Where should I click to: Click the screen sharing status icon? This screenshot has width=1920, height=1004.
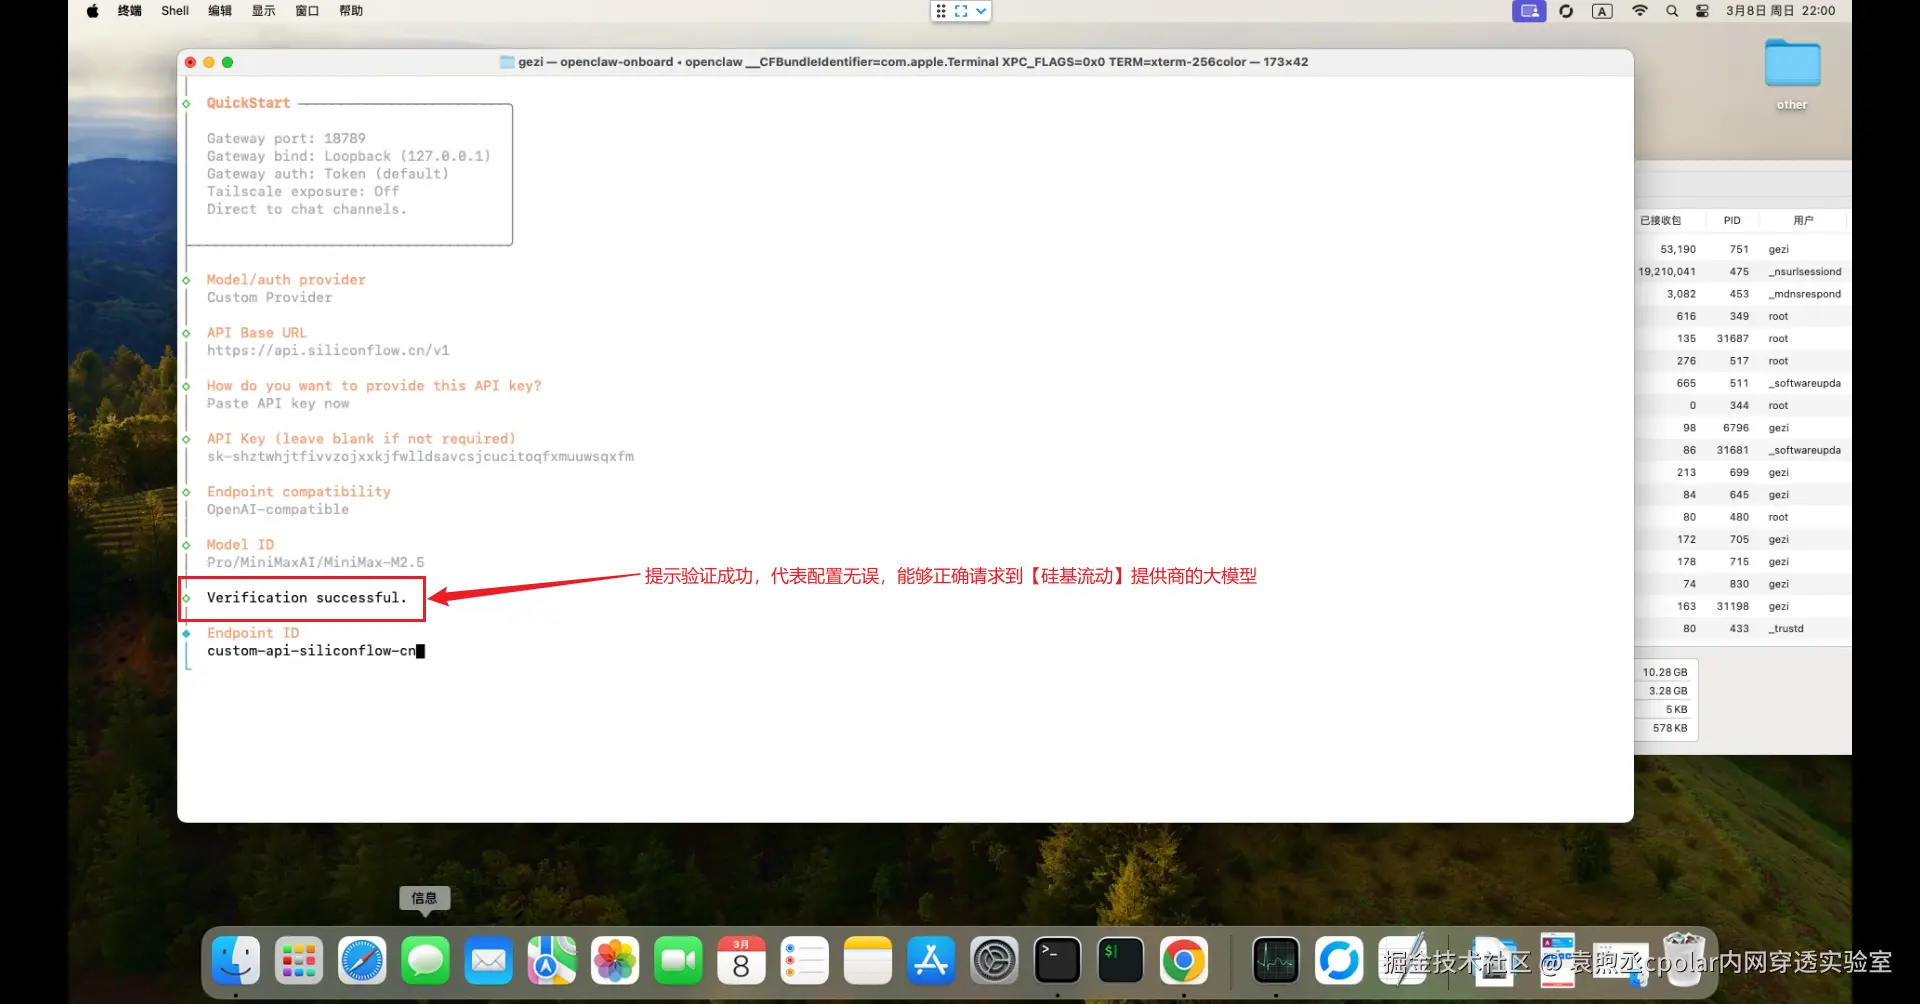(x=1529, y=11)
